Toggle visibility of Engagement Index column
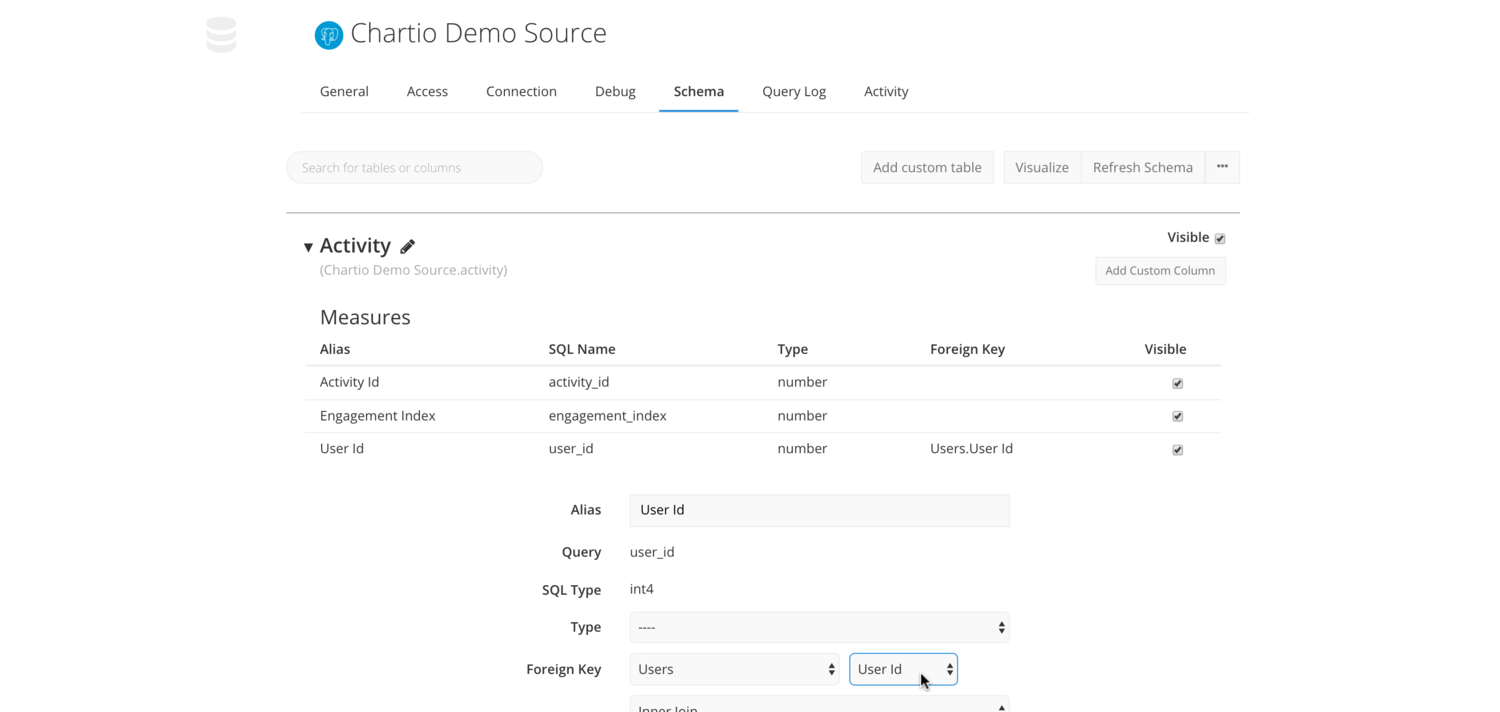This screenshot has width=1500, height=712. click(1177, 416)
